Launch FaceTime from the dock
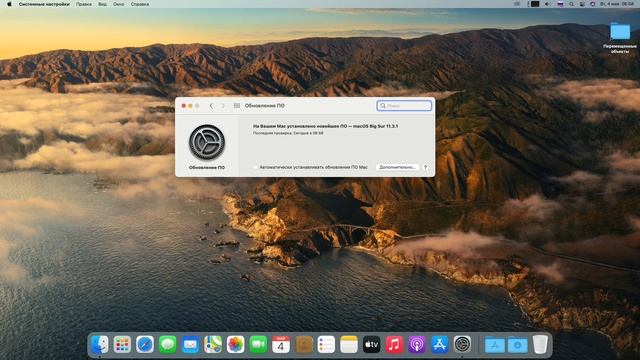This screenshot has width=640, height=360. (x=258, y=344)
